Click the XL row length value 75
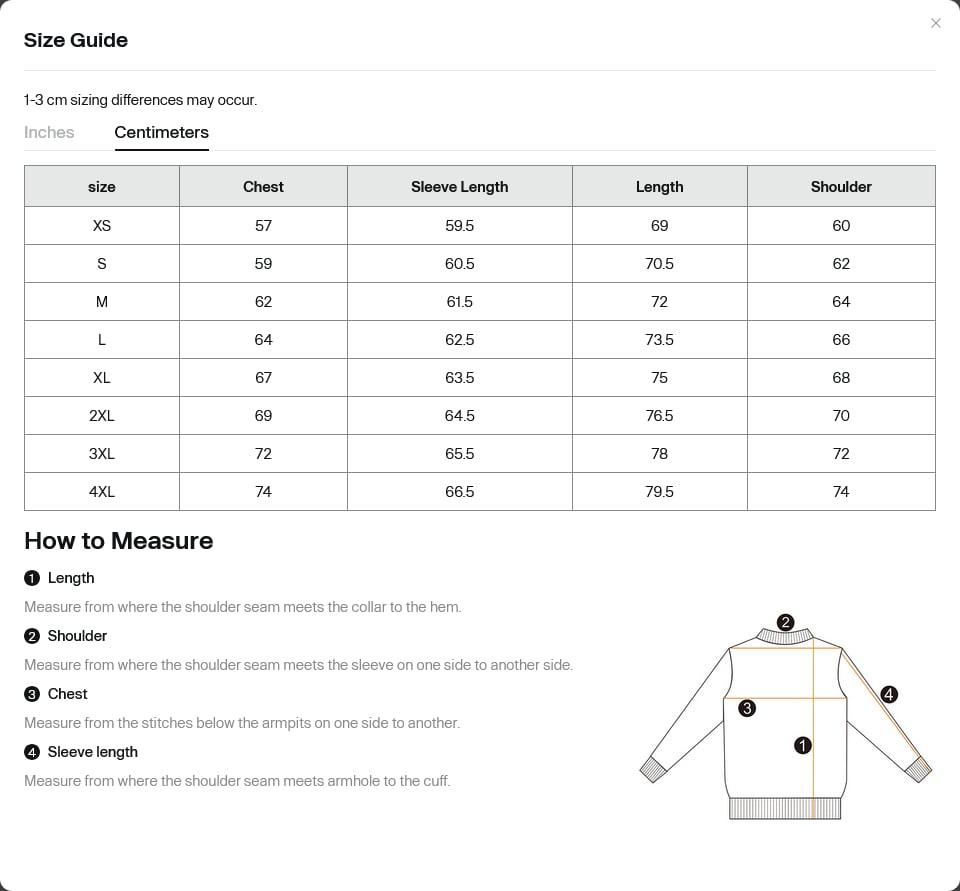The width and height of the screenshot is (960, 891). coord(659,378)
